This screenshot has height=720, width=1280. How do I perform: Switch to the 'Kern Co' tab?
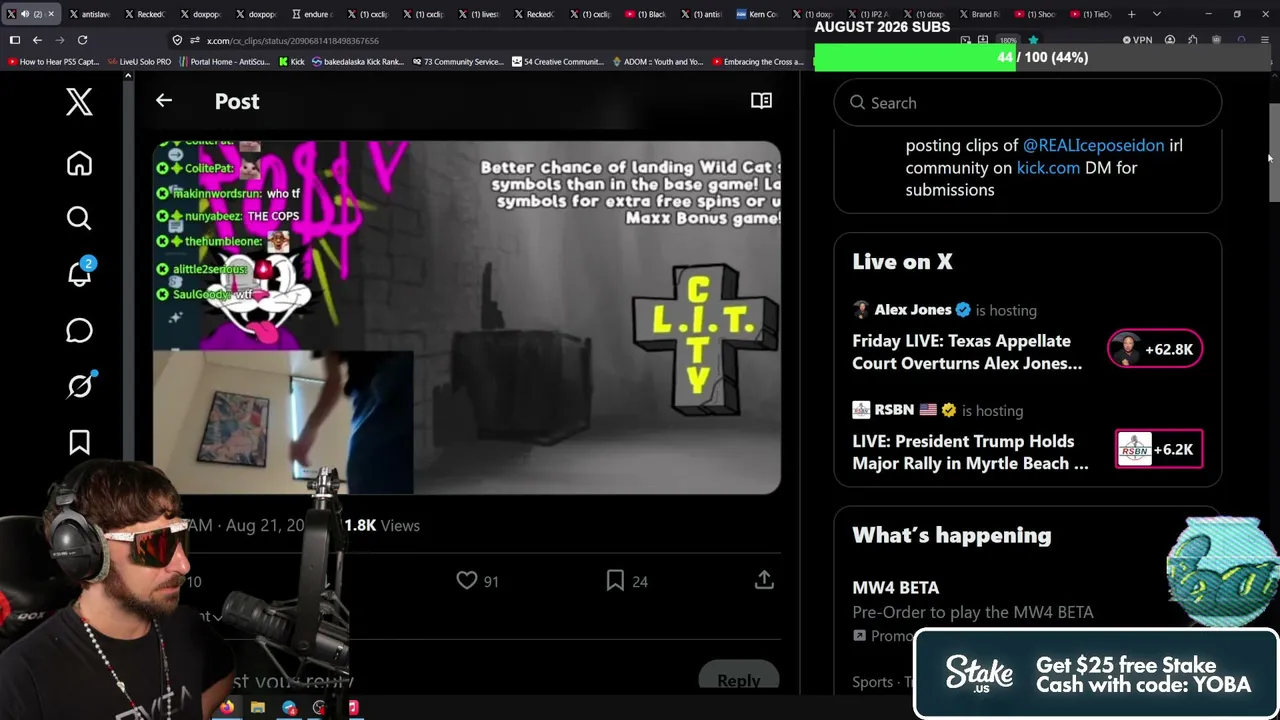(756, 14)
